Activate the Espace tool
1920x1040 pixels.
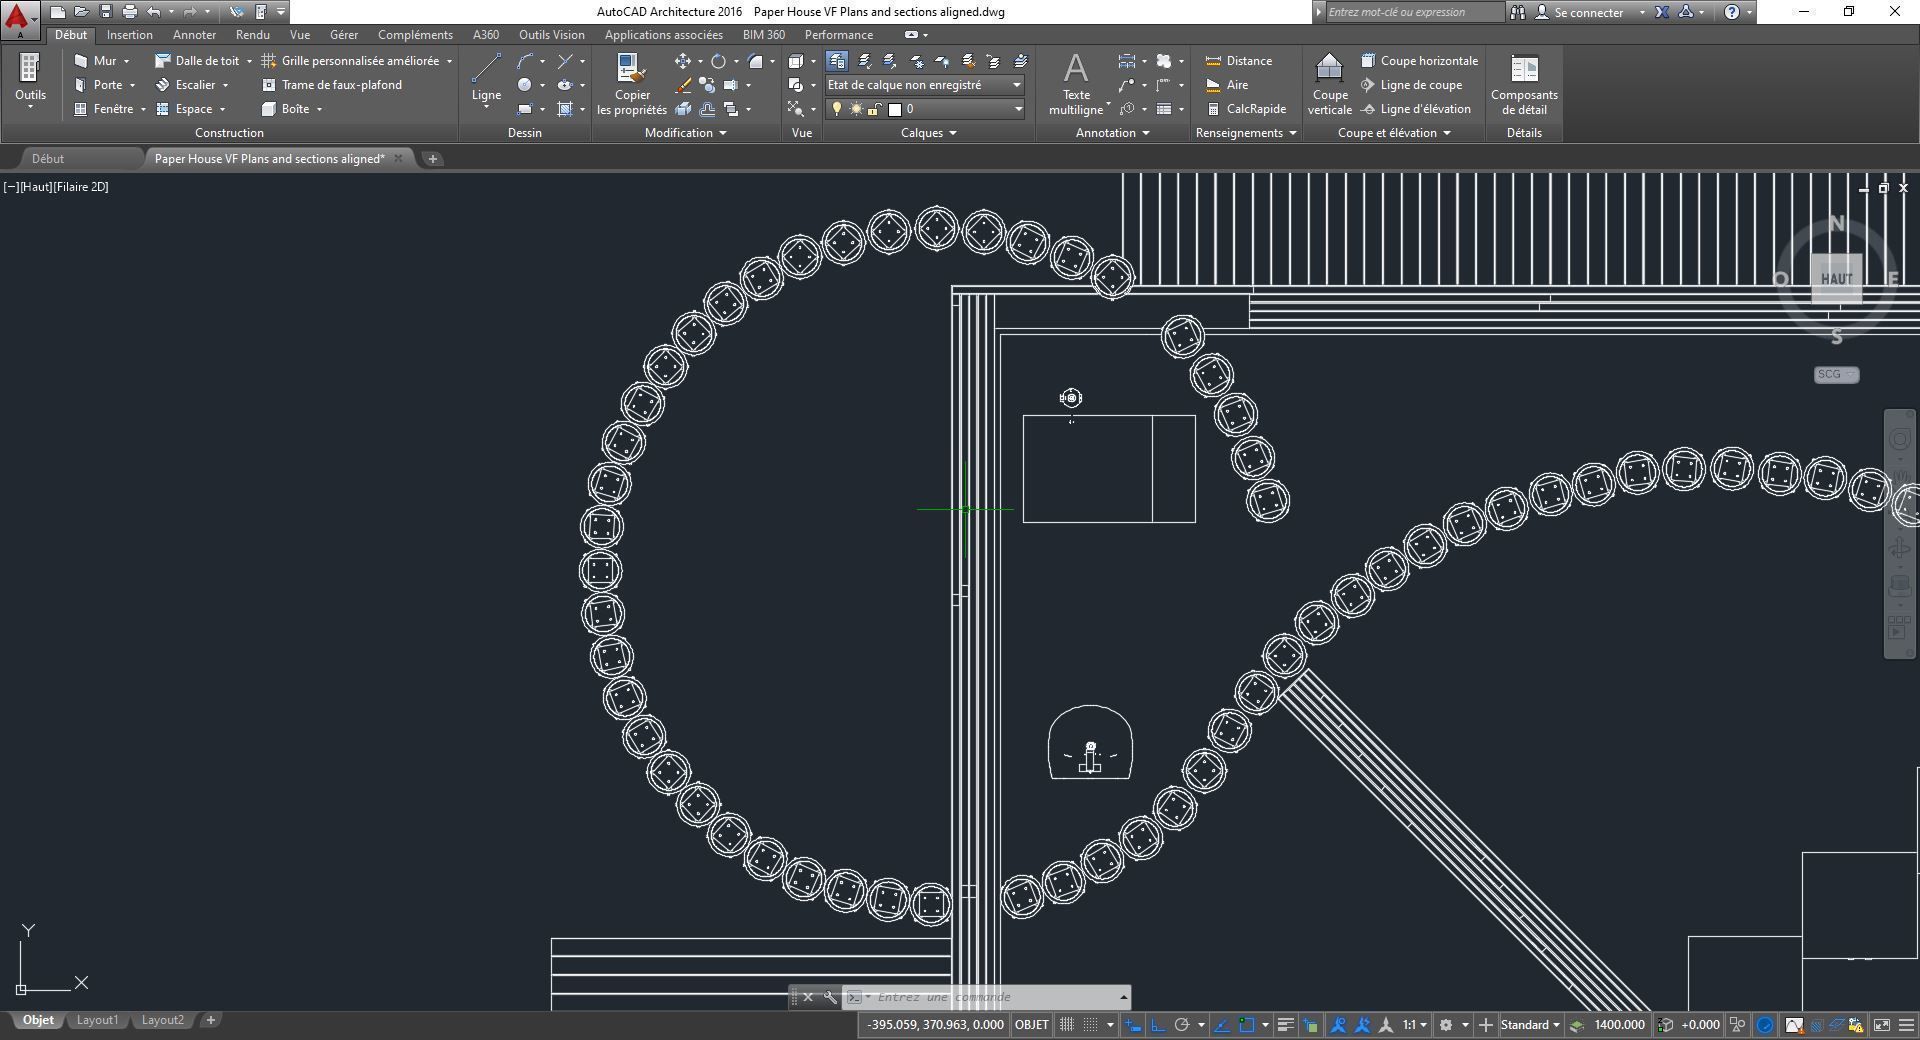[x=184, y=109]
